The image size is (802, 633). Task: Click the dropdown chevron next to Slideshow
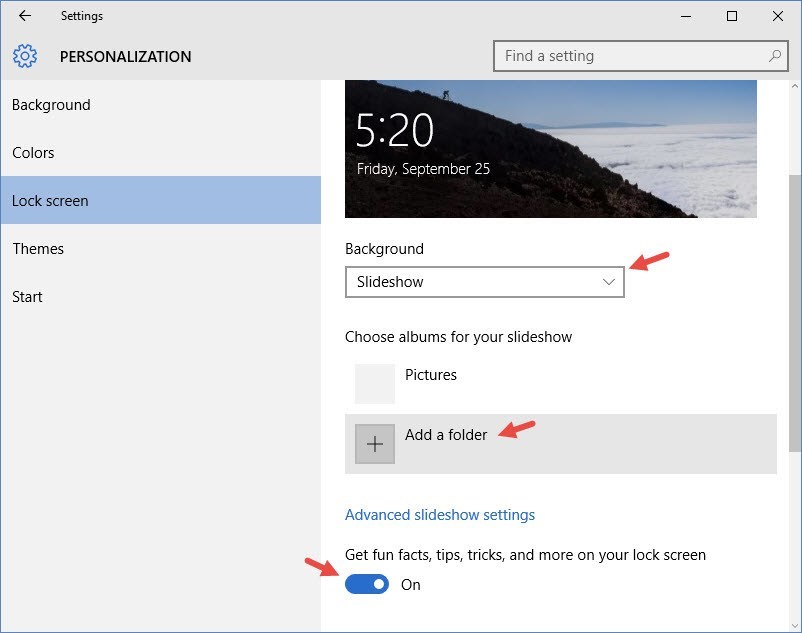609,282
